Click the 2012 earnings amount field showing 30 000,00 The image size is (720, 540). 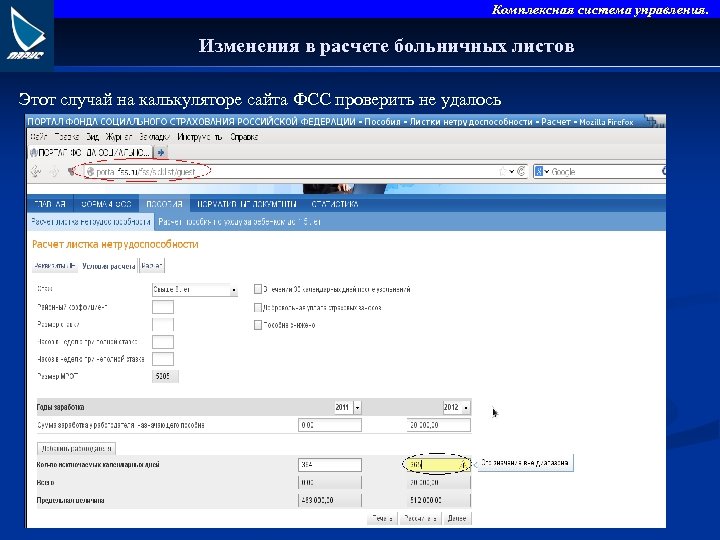coord(439,425)
